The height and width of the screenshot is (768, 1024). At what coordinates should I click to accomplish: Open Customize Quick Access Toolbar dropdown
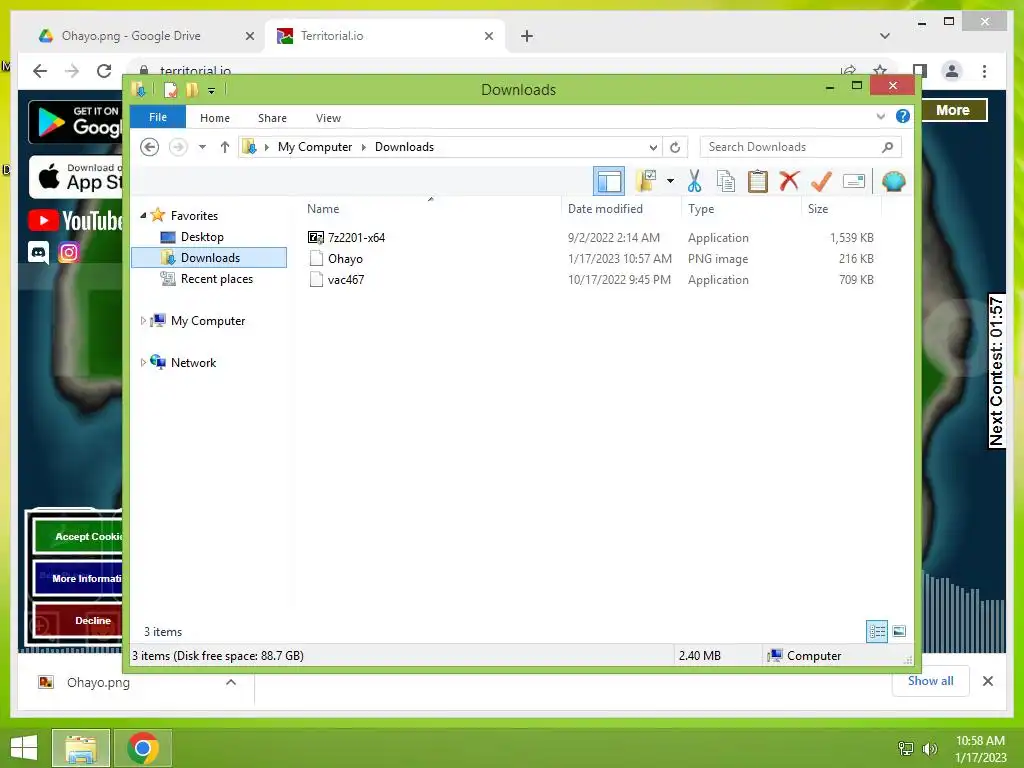pyautogui.click(x=212, y=91)
